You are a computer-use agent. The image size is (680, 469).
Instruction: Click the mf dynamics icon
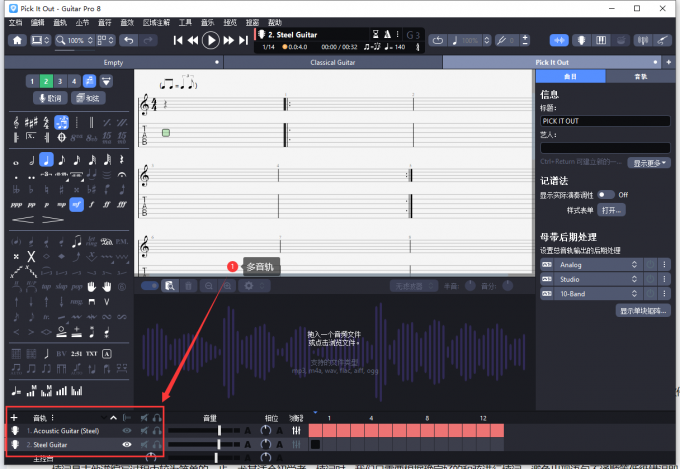click(75, 203)
